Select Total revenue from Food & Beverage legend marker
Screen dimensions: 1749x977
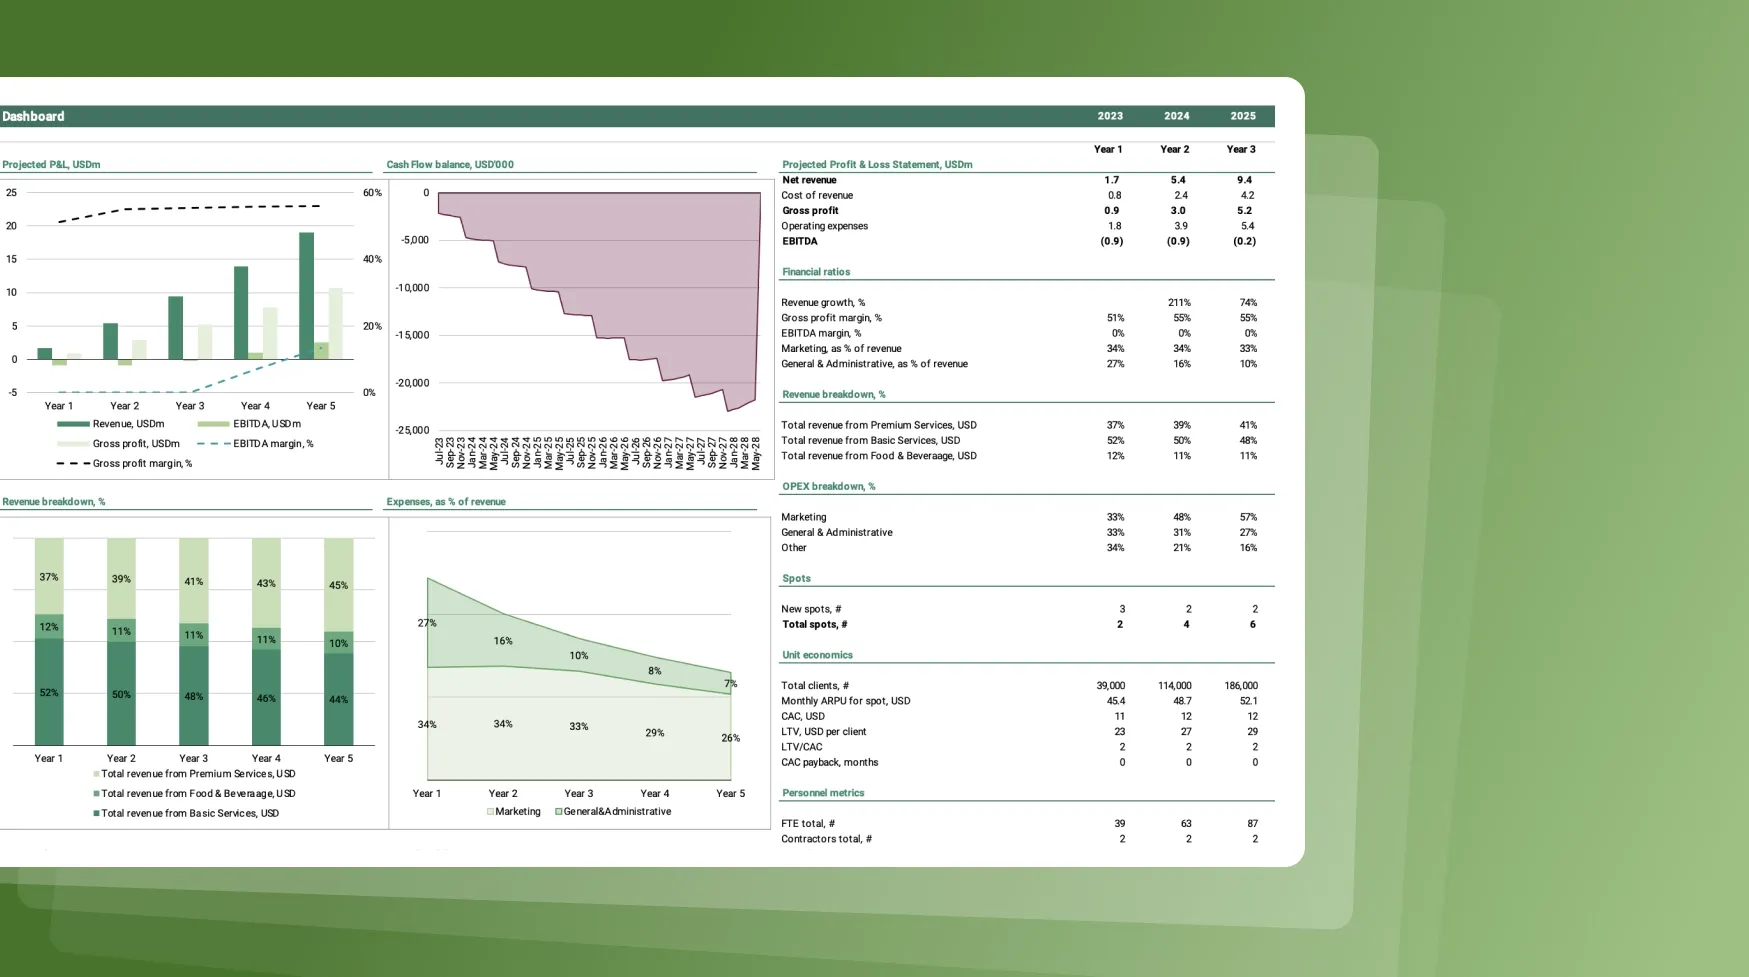[96, 794]
